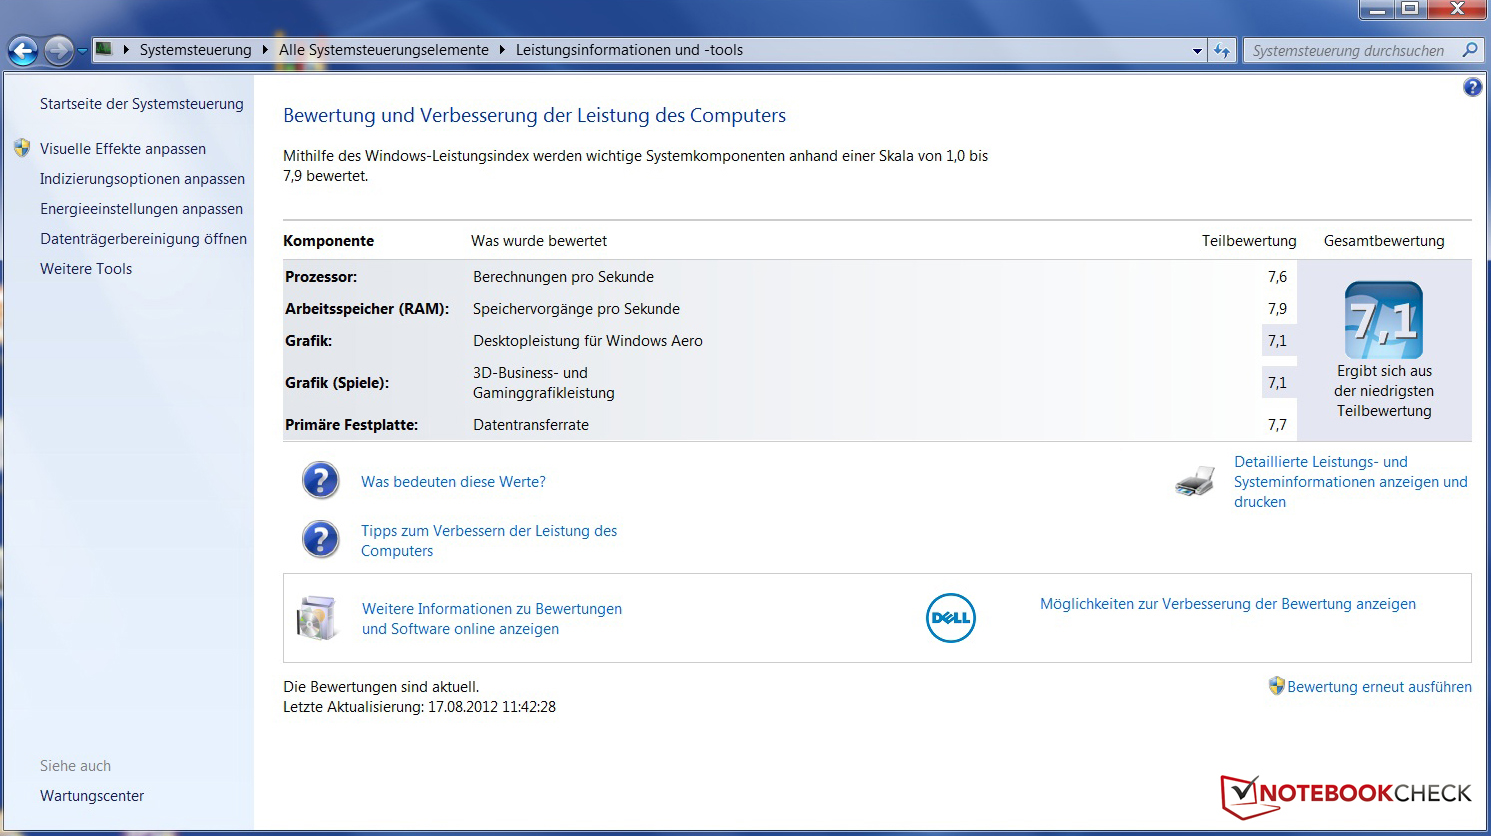Image resolution: width=1491 pixels, height=836 pixels.
Task: Expand the arrow after Alle Systemsteuerungselemente
Action: pyautogui.click(x=502, y=50)
